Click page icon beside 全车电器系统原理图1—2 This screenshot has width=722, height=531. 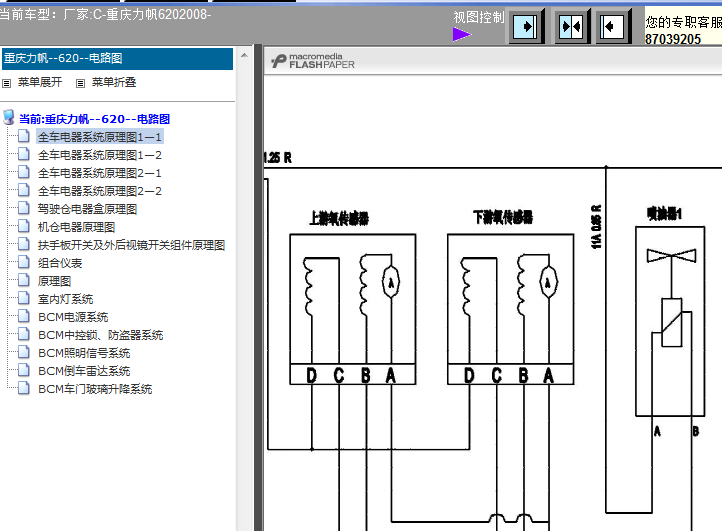(x=24, y=154)
